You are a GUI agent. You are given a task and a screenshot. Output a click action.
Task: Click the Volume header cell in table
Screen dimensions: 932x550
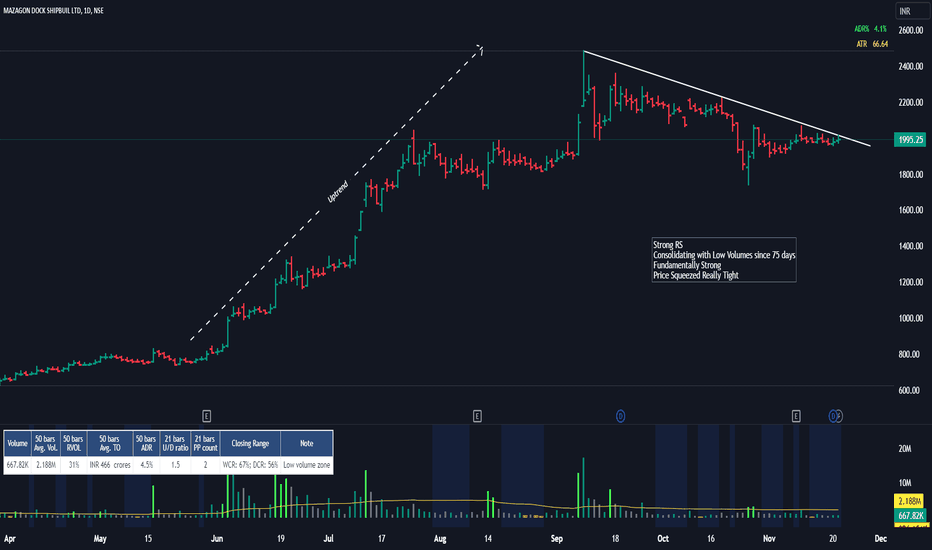point(17,444)
